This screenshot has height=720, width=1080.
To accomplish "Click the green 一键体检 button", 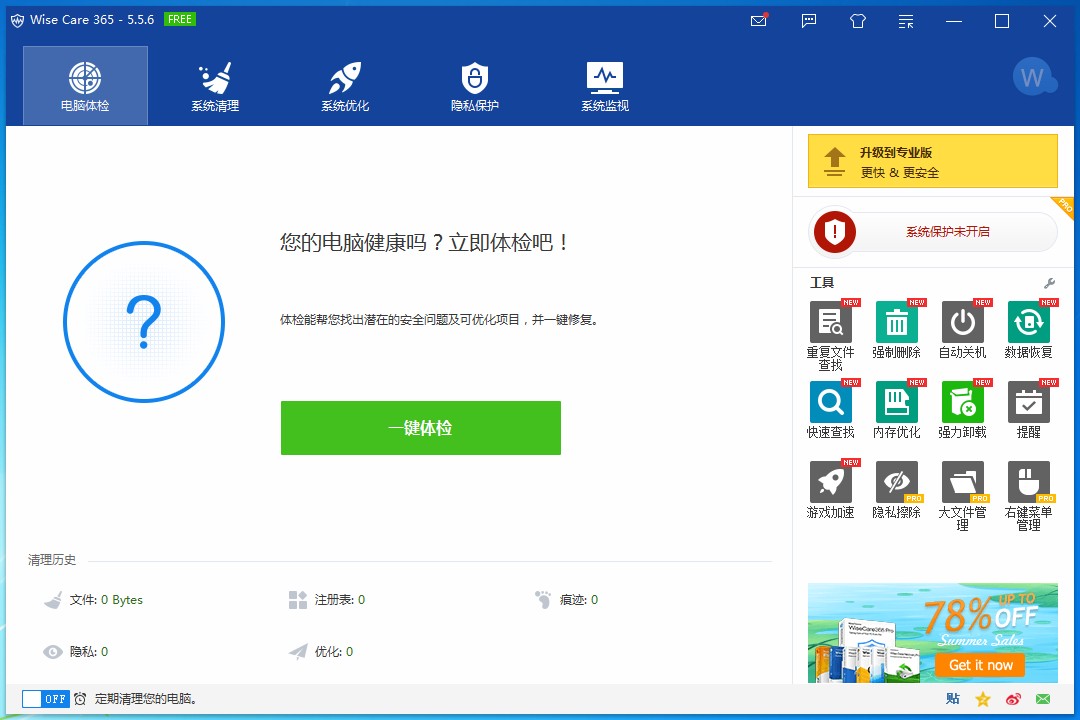I will coord(421,428).
